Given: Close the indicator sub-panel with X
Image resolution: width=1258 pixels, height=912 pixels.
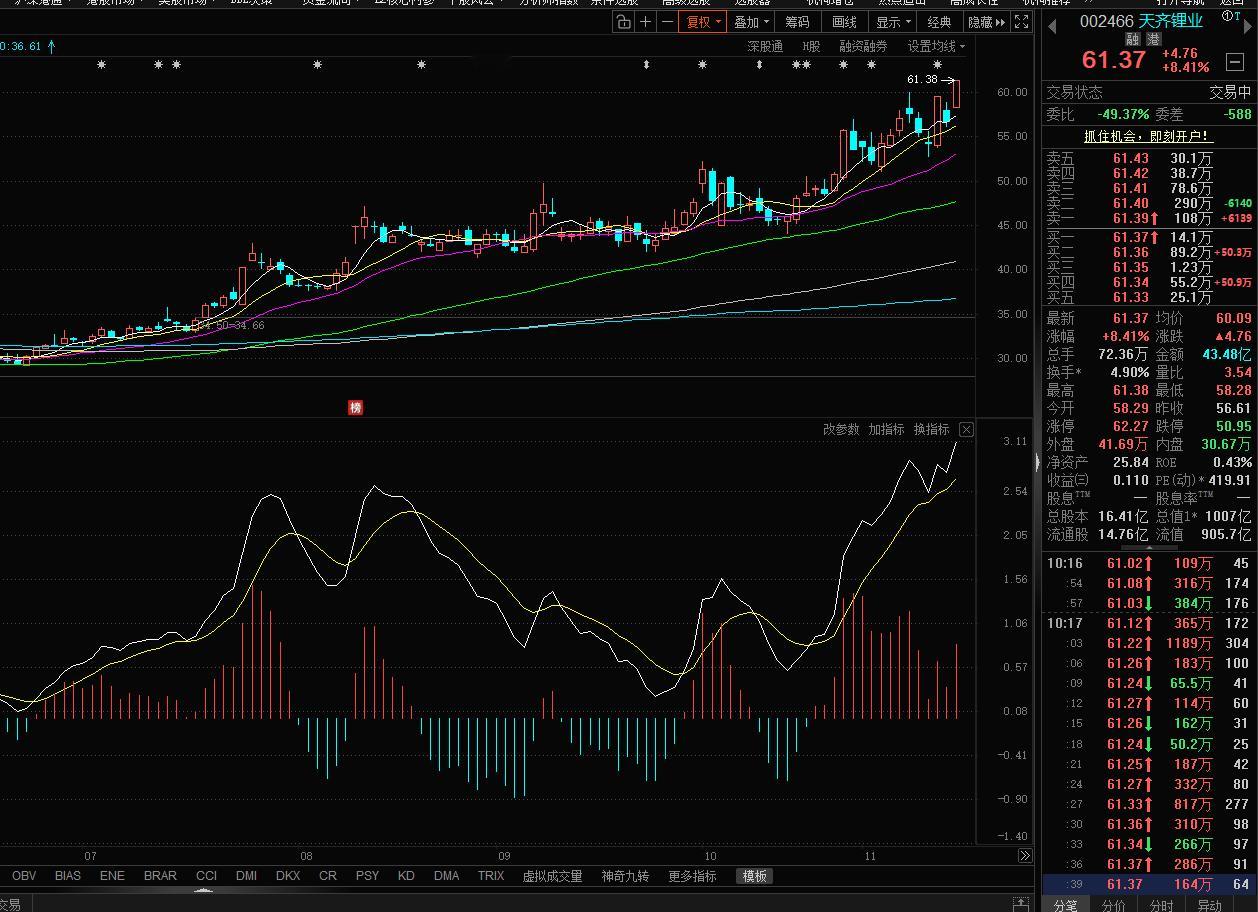Looking at the screenshot, I should pyautogui.click(x=966, y=429).
